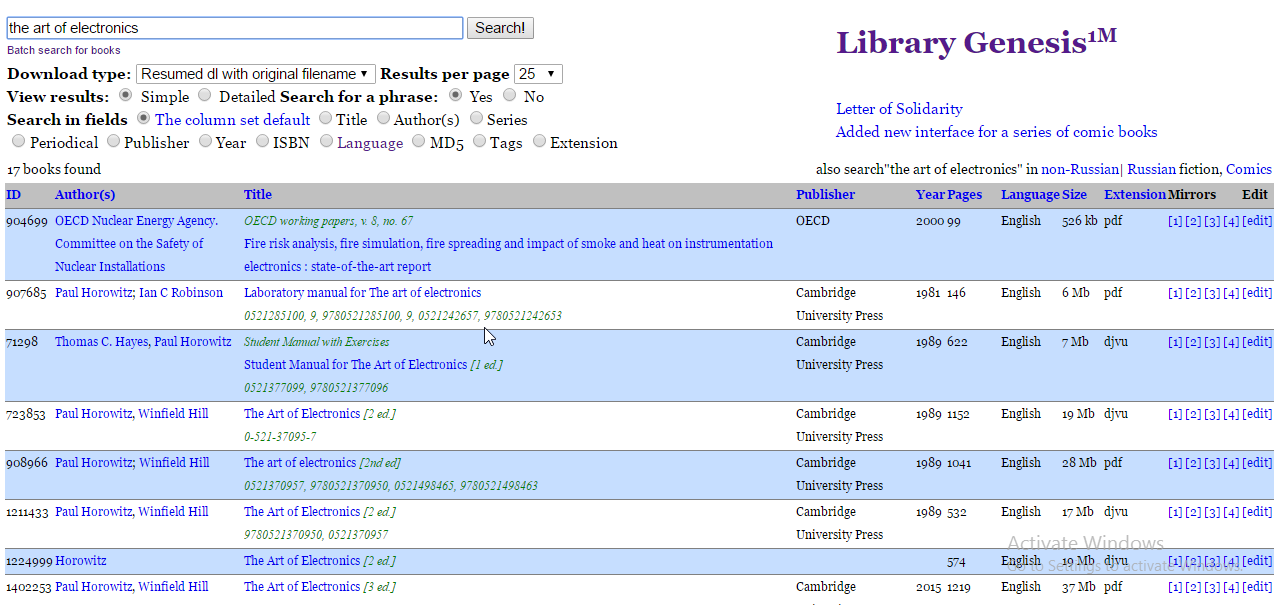Search in non-Russian fiction link
The image size is (1283, 605).
1079,170
